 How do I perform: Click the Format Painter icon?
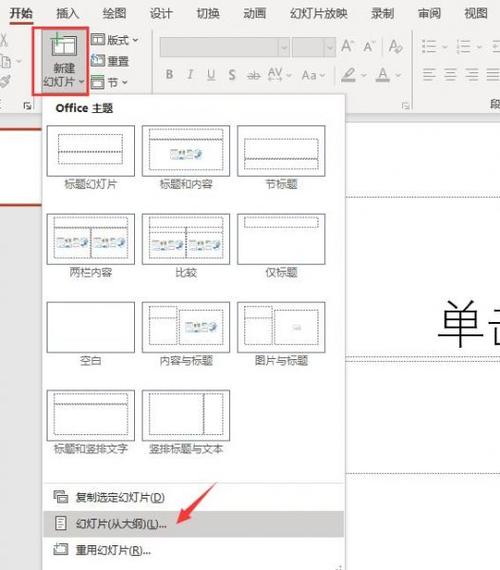pyautogui.click(x=5, y=81)
